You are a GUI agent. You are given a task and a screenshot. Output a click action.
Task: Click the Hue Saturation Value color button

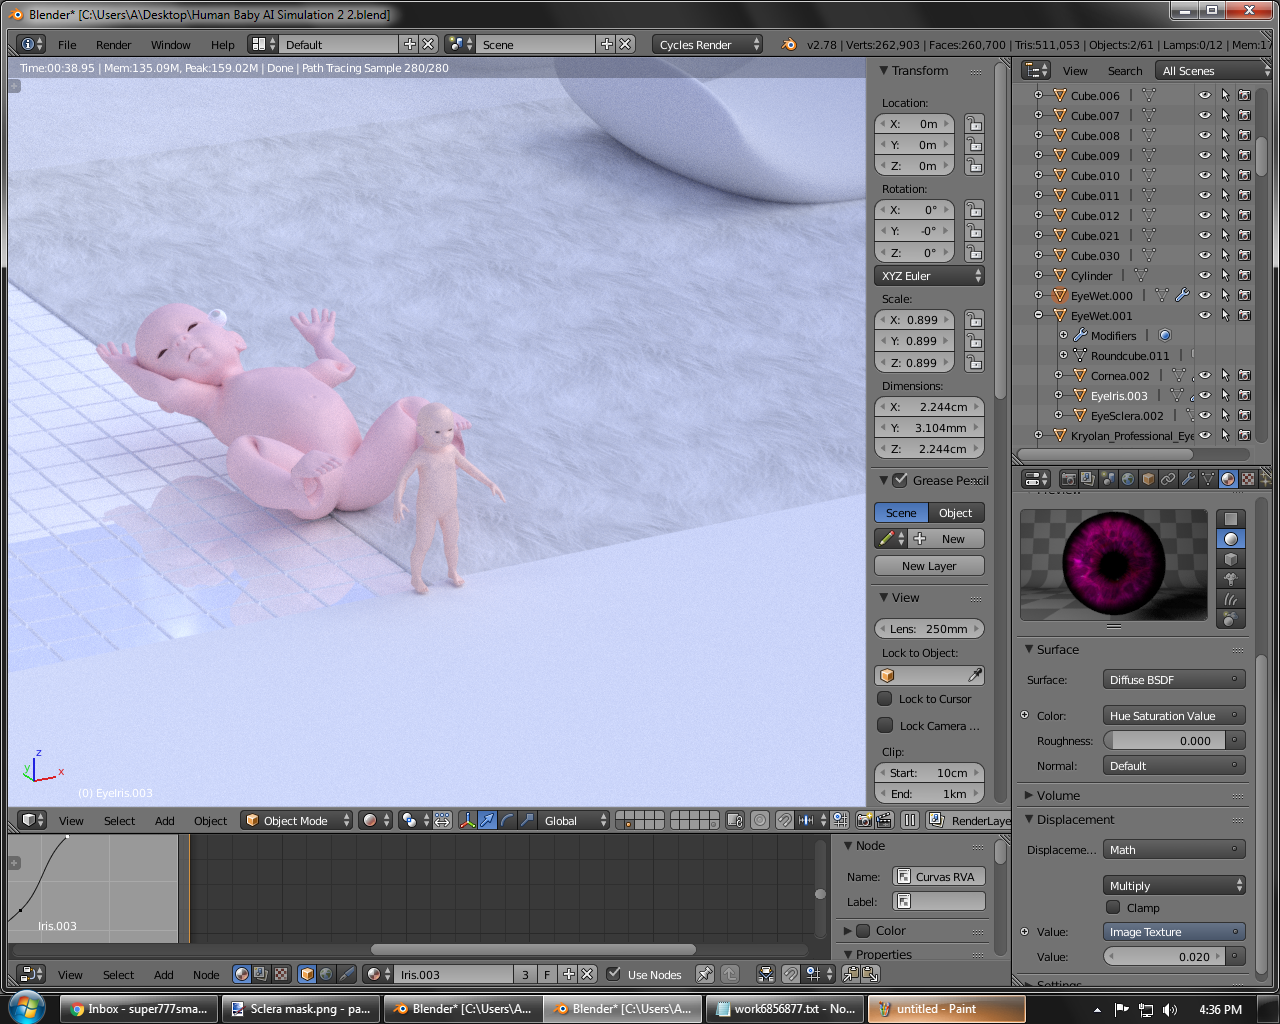click(x=1174, y=716)
